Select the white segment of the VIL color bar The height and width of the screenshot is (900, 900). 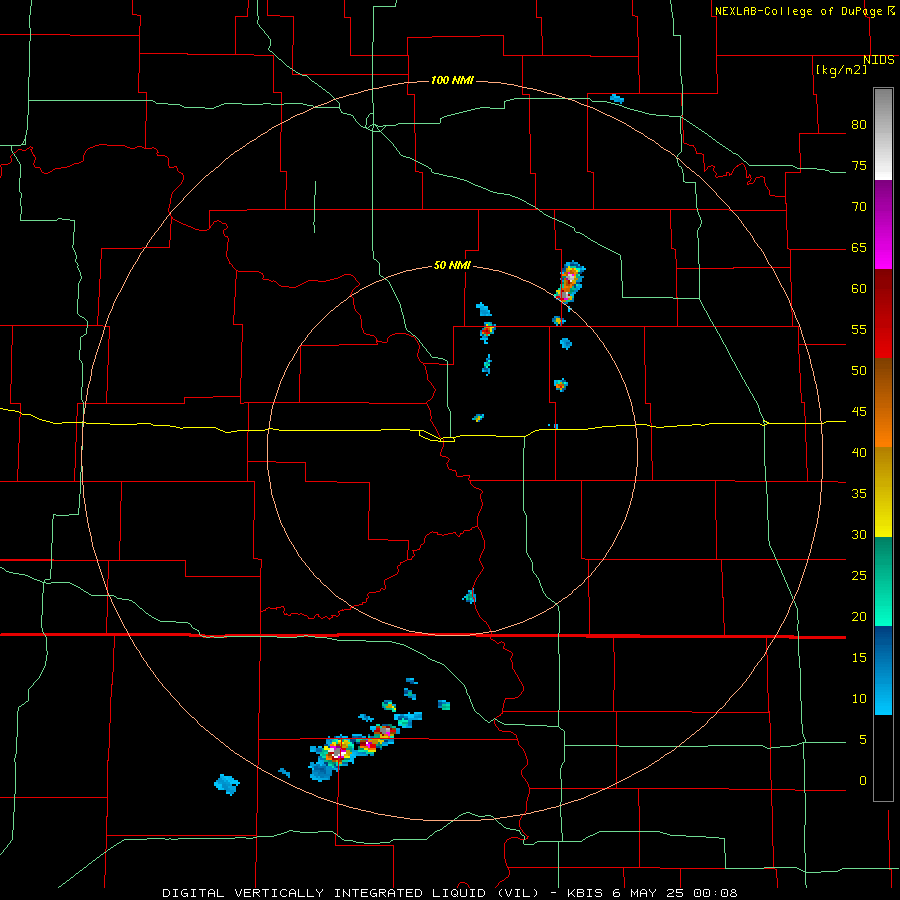pos(883,134)
